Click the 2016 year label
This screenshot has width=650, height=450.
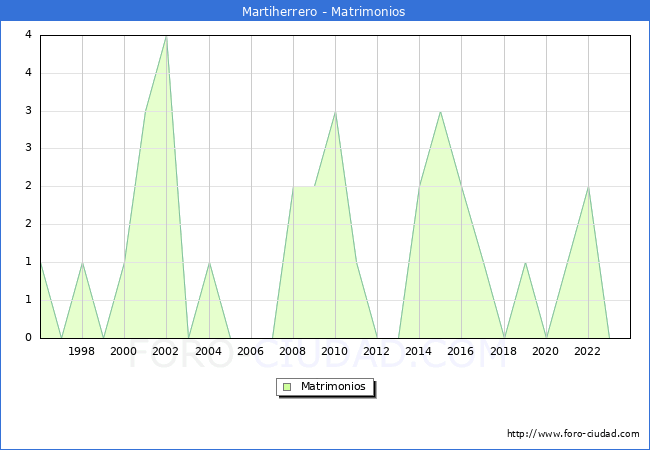click(x=461, y=351)
